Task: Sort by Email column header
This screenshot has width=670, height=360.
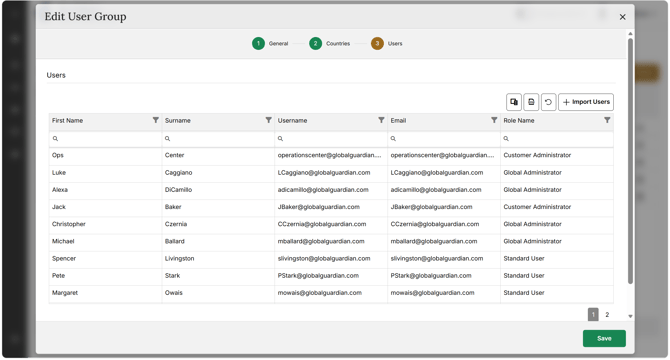Action: point(398,120)
